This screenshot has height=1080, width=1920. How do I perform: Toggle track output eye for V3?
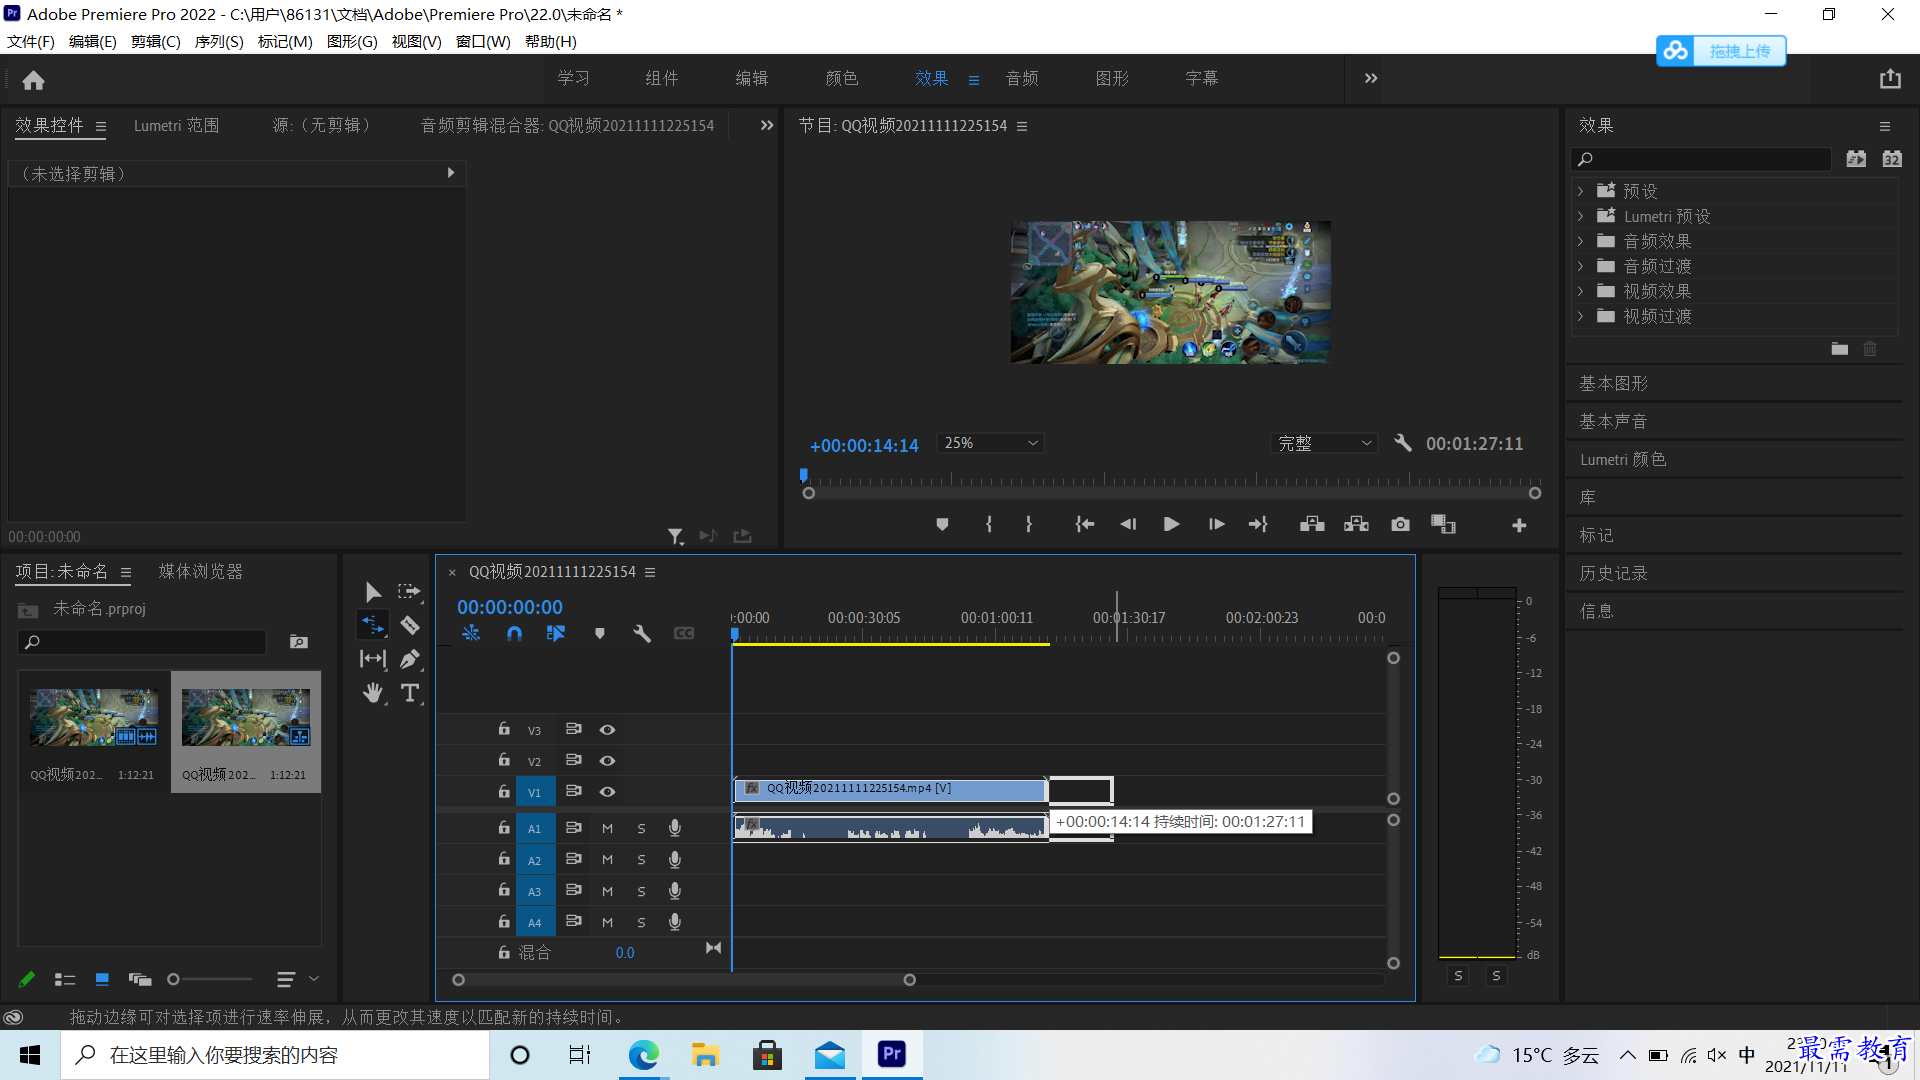607,730
